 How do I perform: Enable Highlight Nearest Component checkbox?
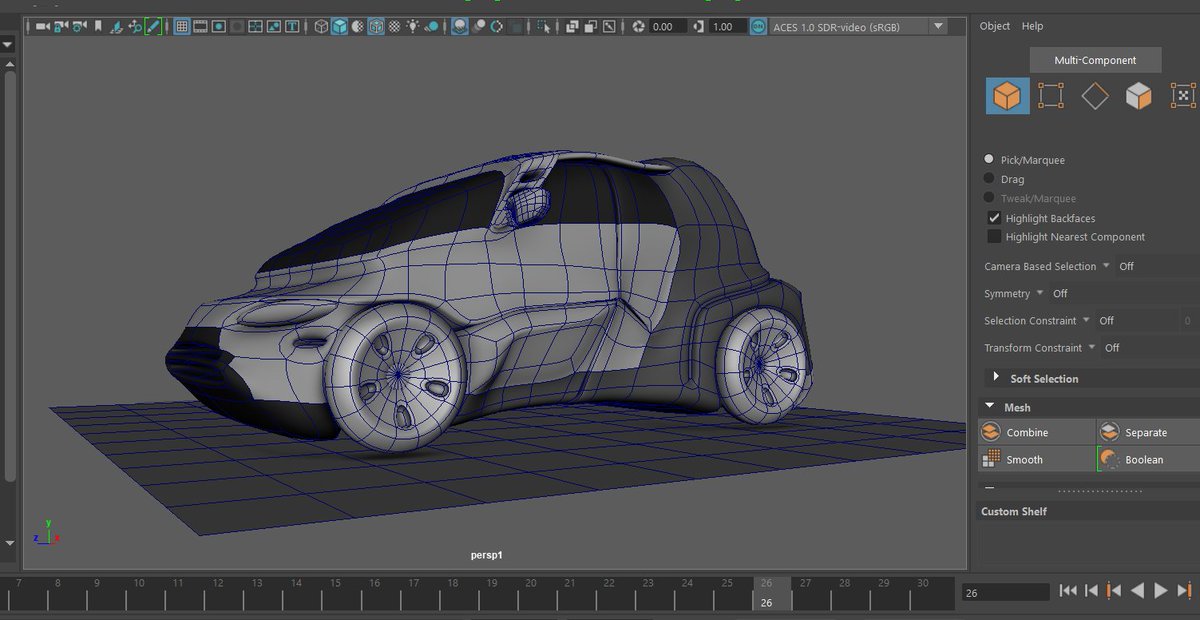pos(994,236)
